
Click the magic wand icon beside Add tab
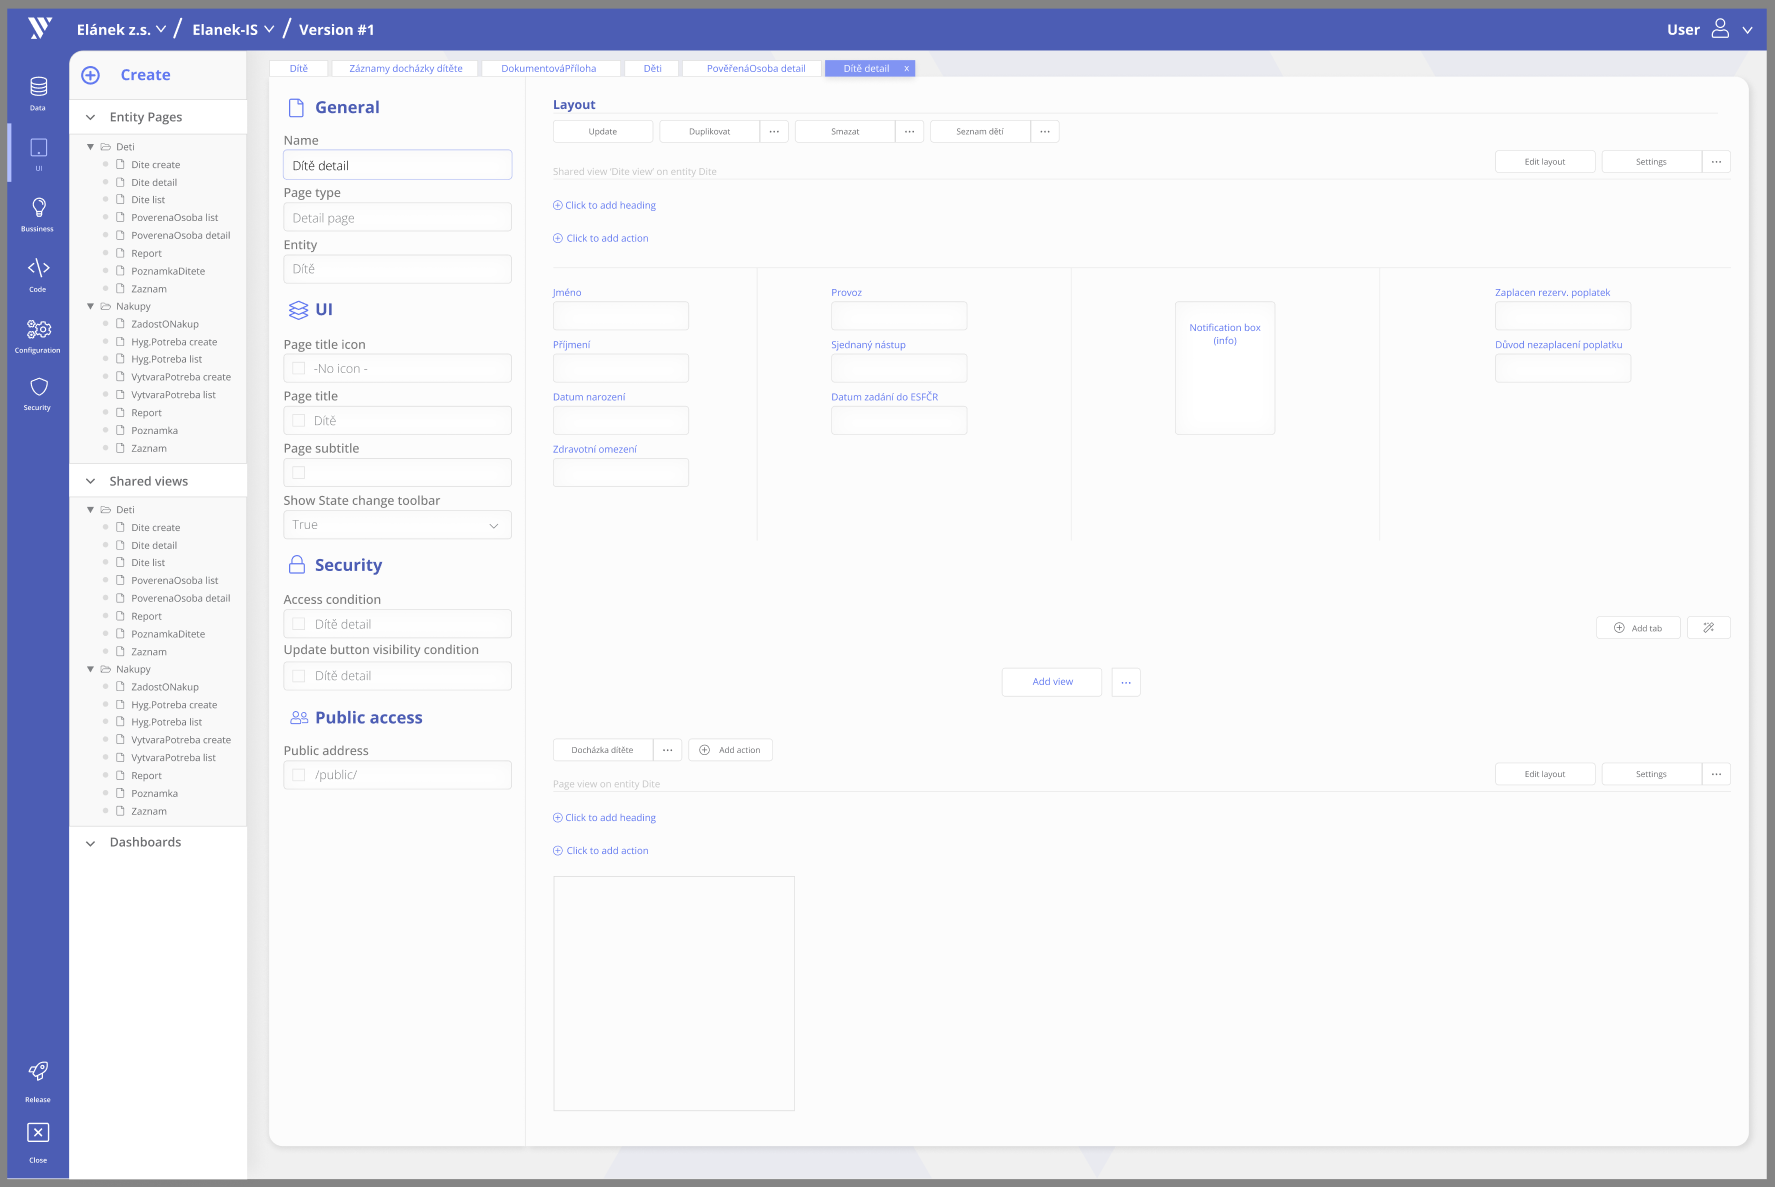(x=1708, y=628)
